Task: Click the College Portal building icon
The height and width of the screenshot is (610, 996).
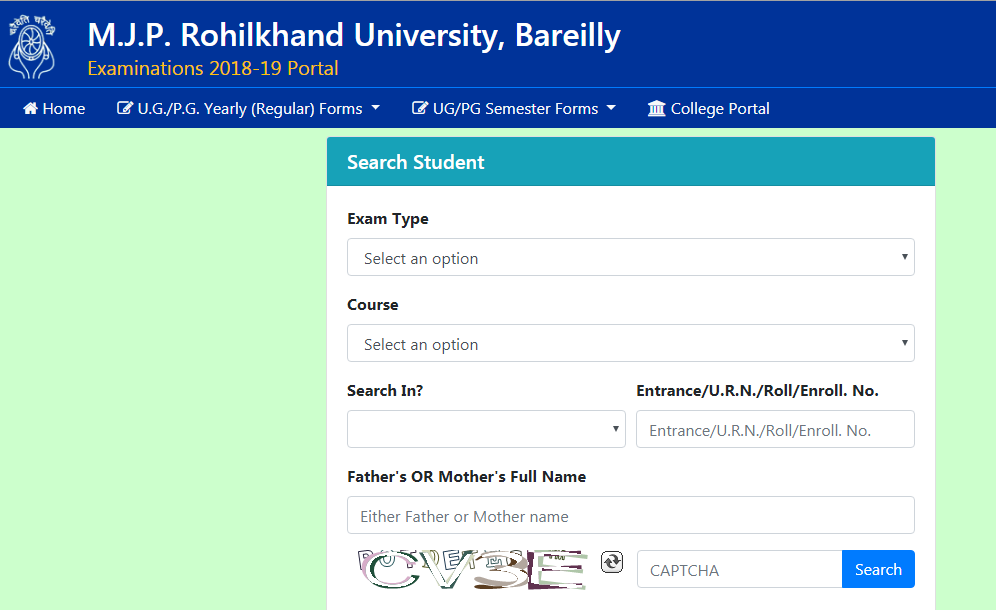Action: pos(656,109)
